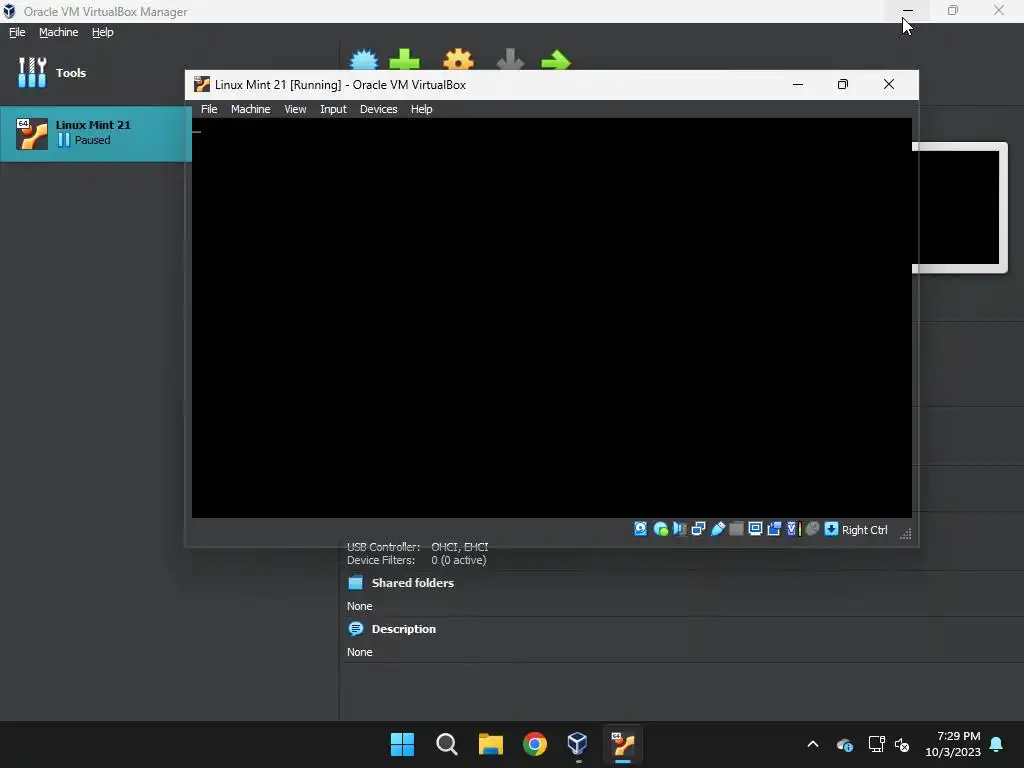Open the View menu in VM window
Viewport: 1024px width, 768px height.
(x=295, y=109)
